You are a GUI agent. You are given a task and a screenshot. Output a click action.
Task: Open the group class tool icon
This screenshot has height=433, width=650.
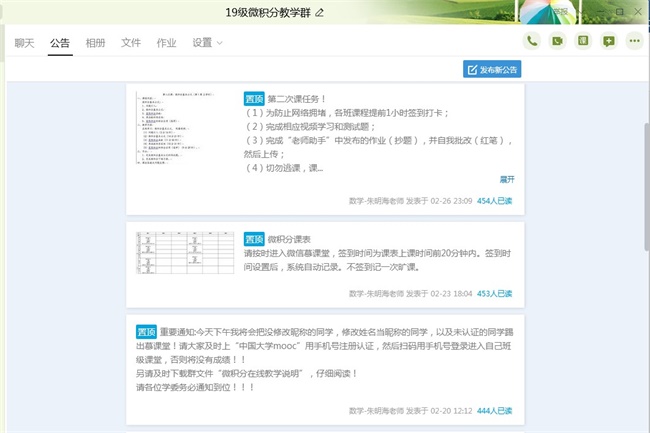point(584,41)
